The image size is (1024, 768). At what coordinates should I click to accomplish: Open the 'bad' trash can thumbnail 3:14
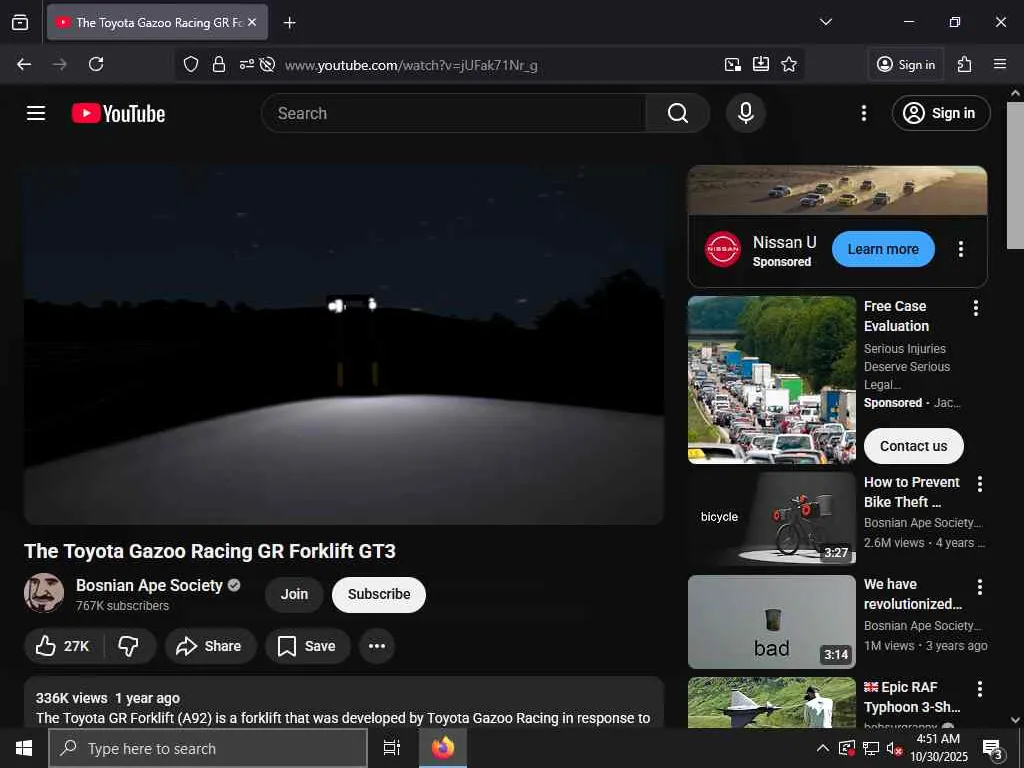click(x=771, y=622)
